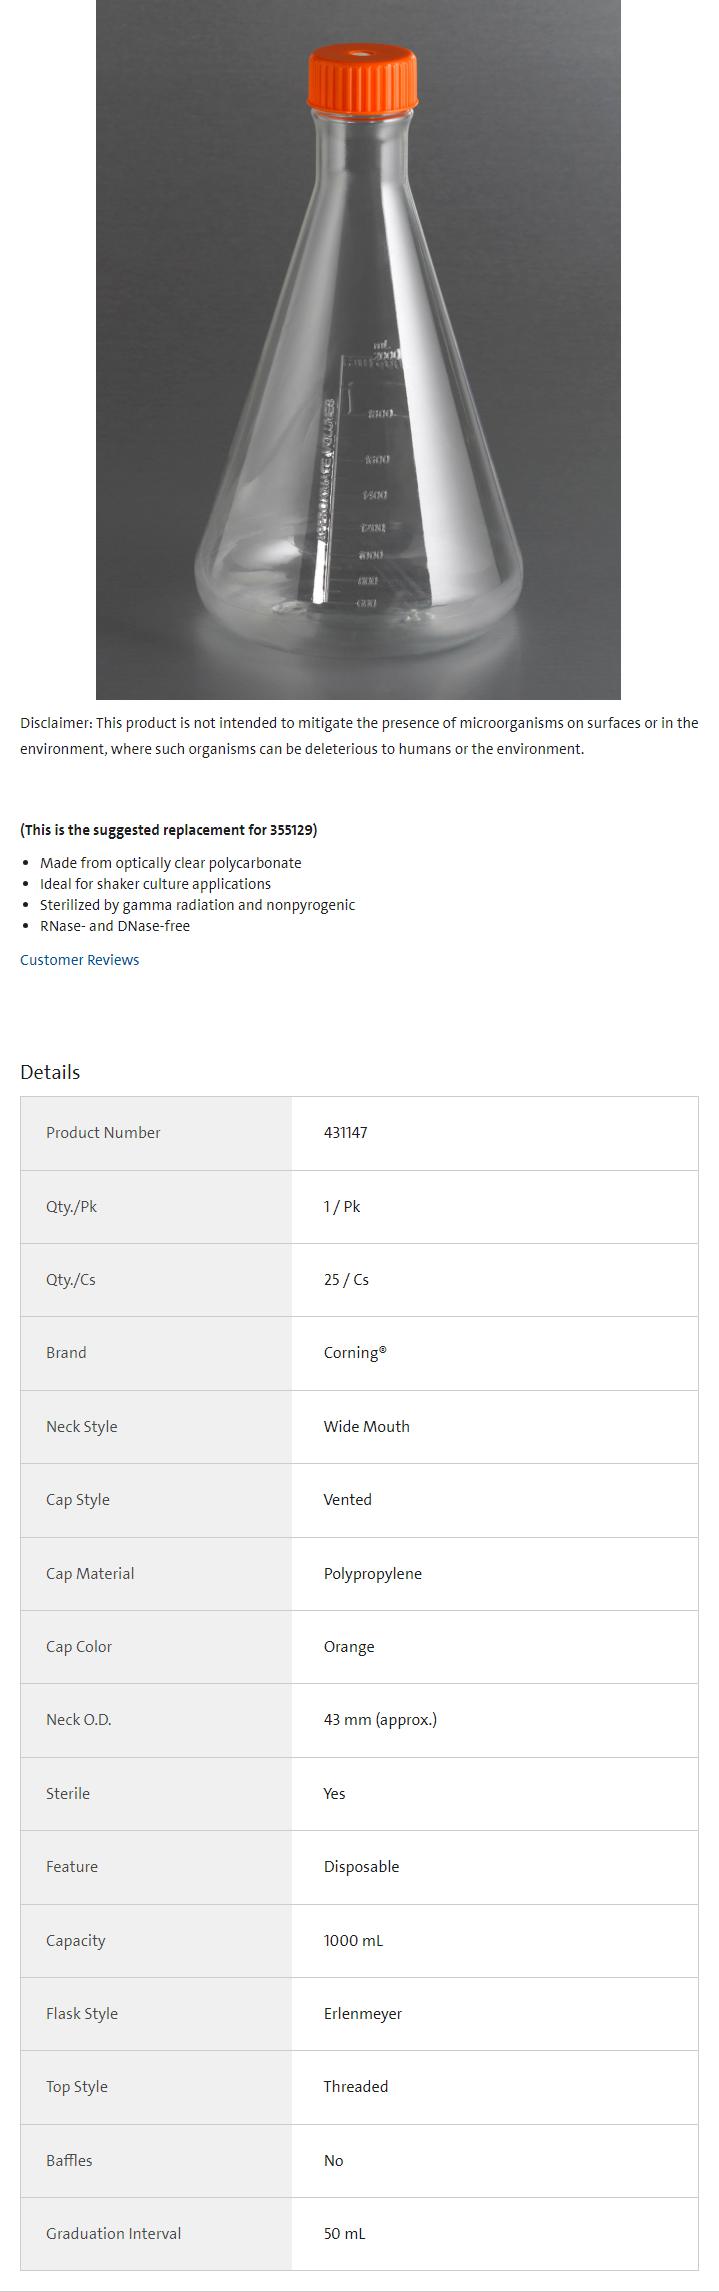This screenshot has width=719, height=2292.
Task: Click the Graduation Interval row label
Action: tap(114, 2234)
